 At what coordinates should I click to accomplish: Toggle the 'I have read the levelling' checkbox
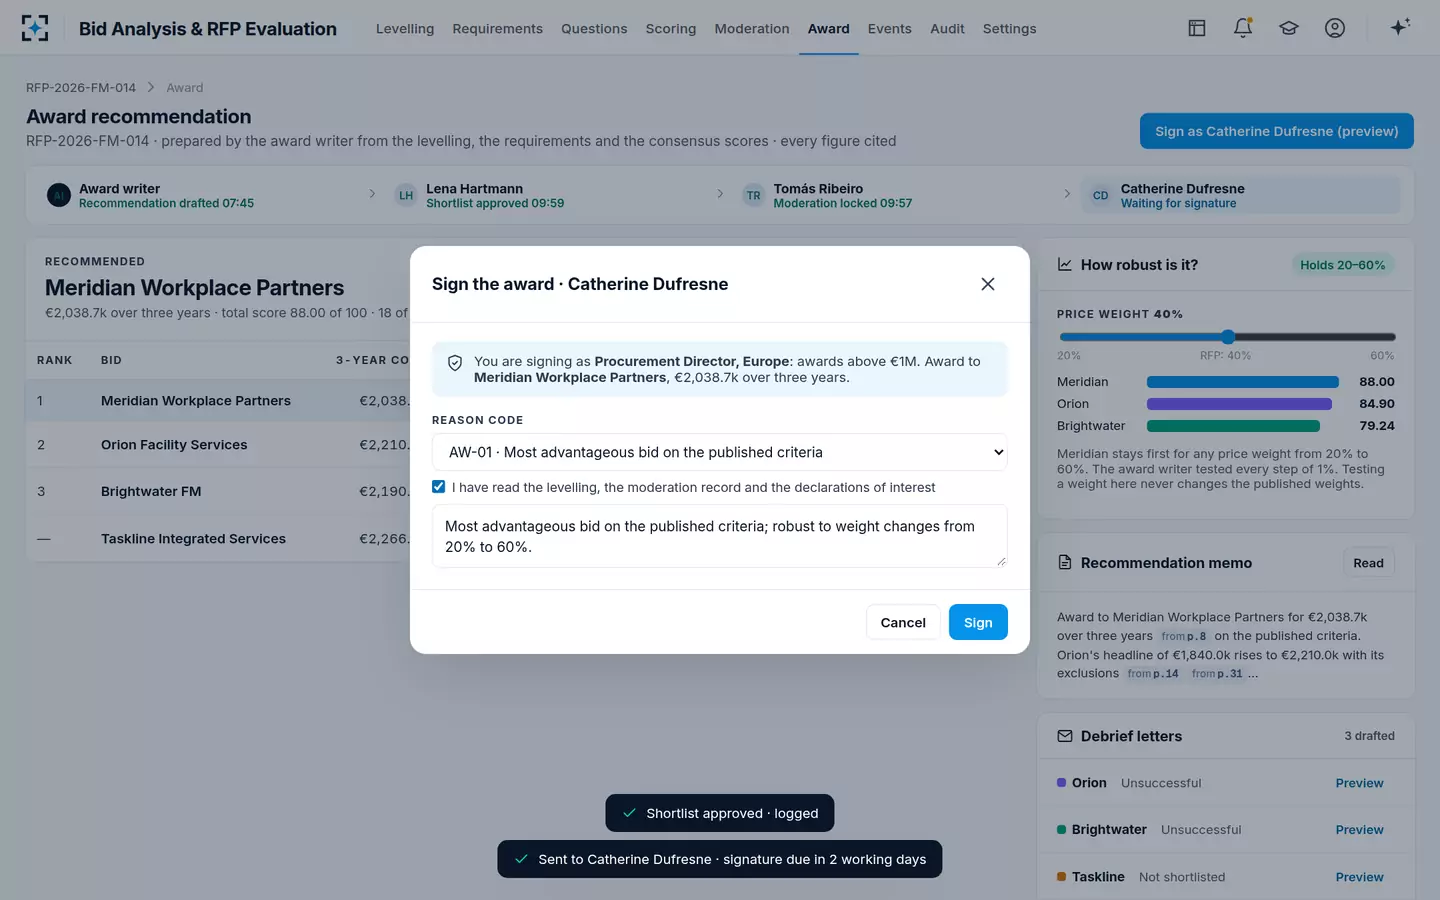tap(438, 487)
